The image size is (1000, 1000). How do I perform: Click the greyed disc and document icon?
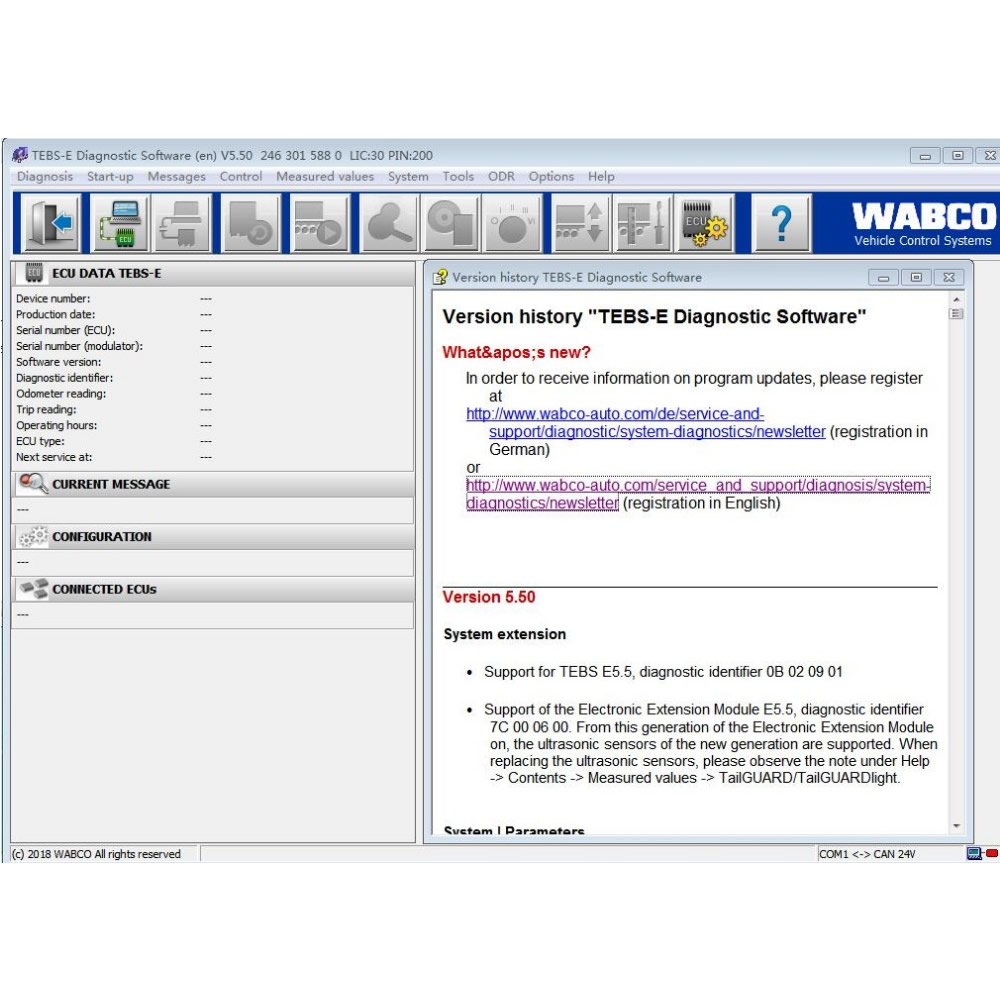[452, 223]
